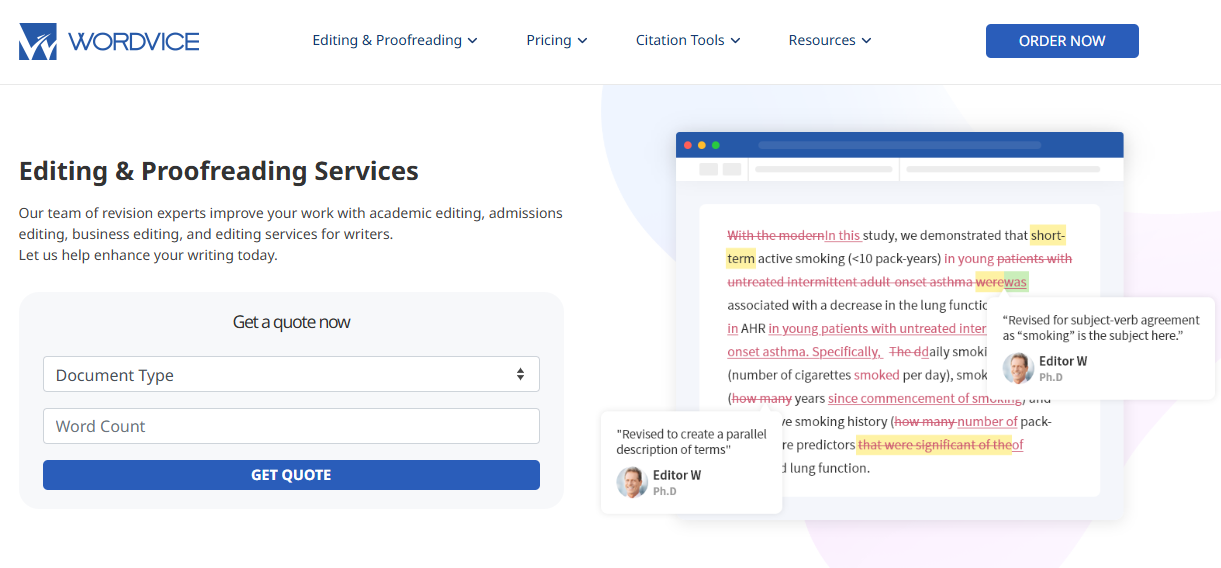Click highlighted "that were significant of the" text
The height and width of the screenshot is (568, 1221).
click(934, 444)
